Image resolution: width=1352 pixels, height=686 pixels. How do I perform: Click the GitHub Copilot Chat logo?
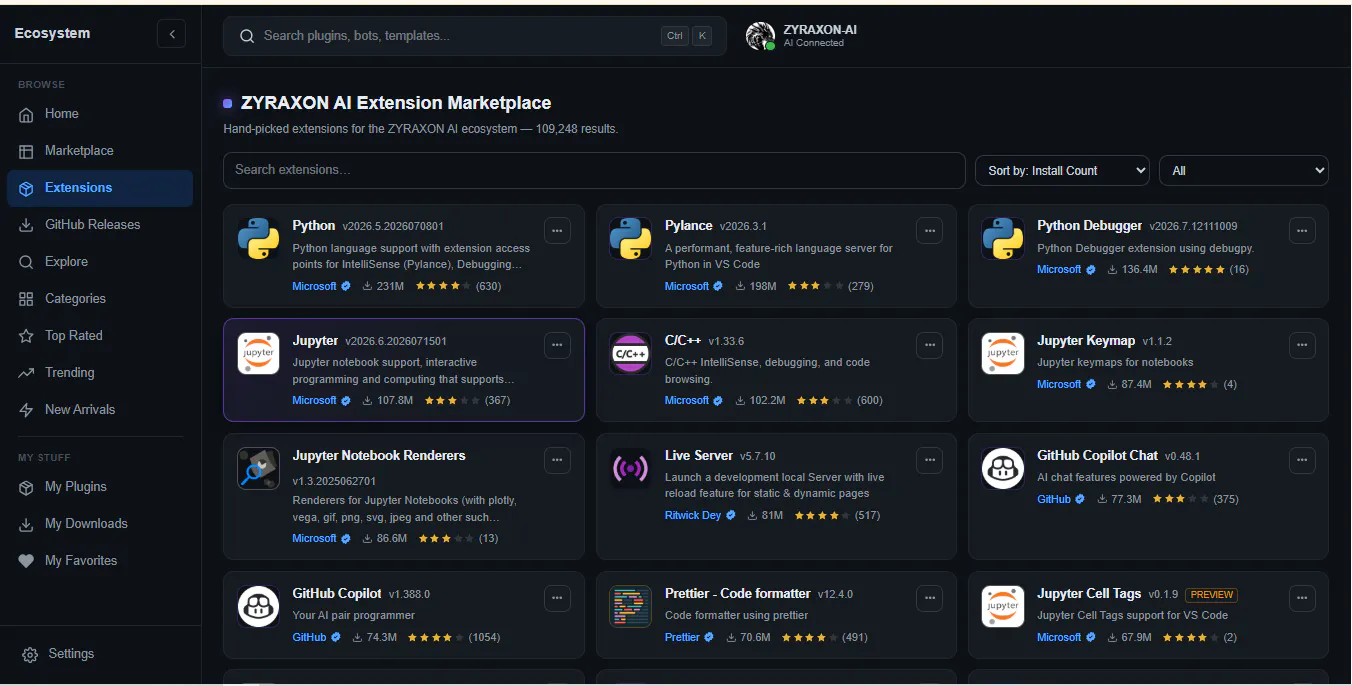tap(1002, 468)
